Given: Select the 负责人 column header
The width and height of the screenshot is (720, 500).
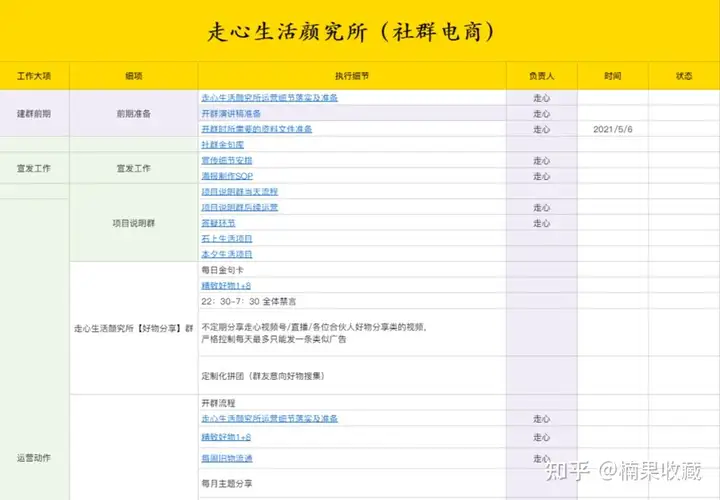Looking at the screenshot, I should click(x=541, y=76).
